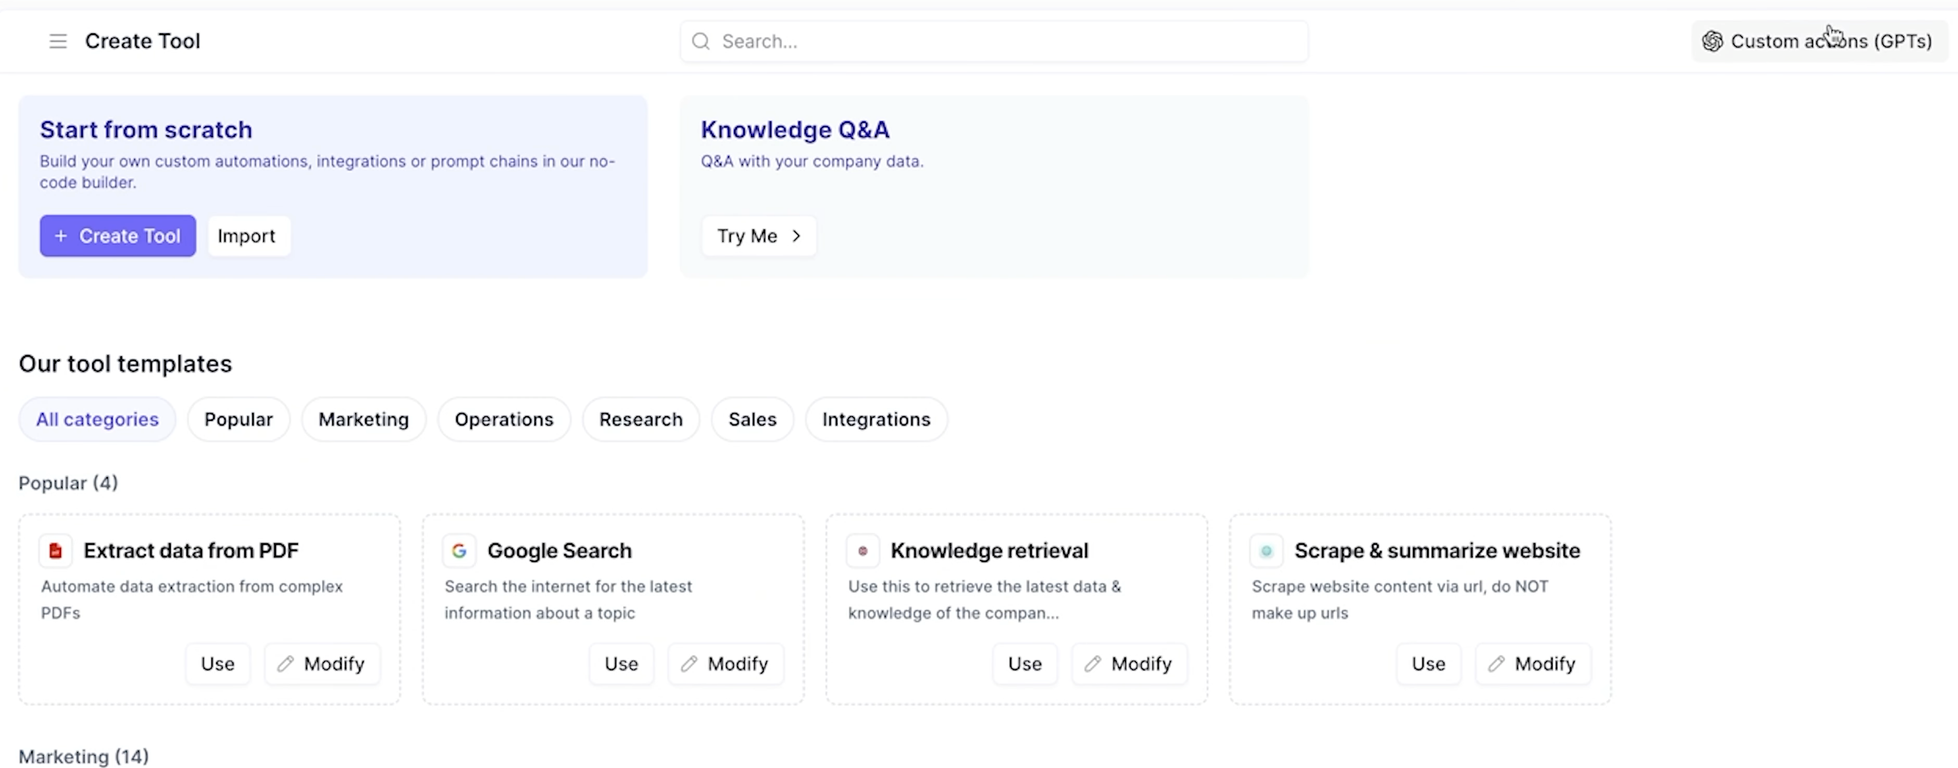The image size is (1958, 768).
Task: Click the Import button
Action: pyautogui.click(x=247, y=236)
